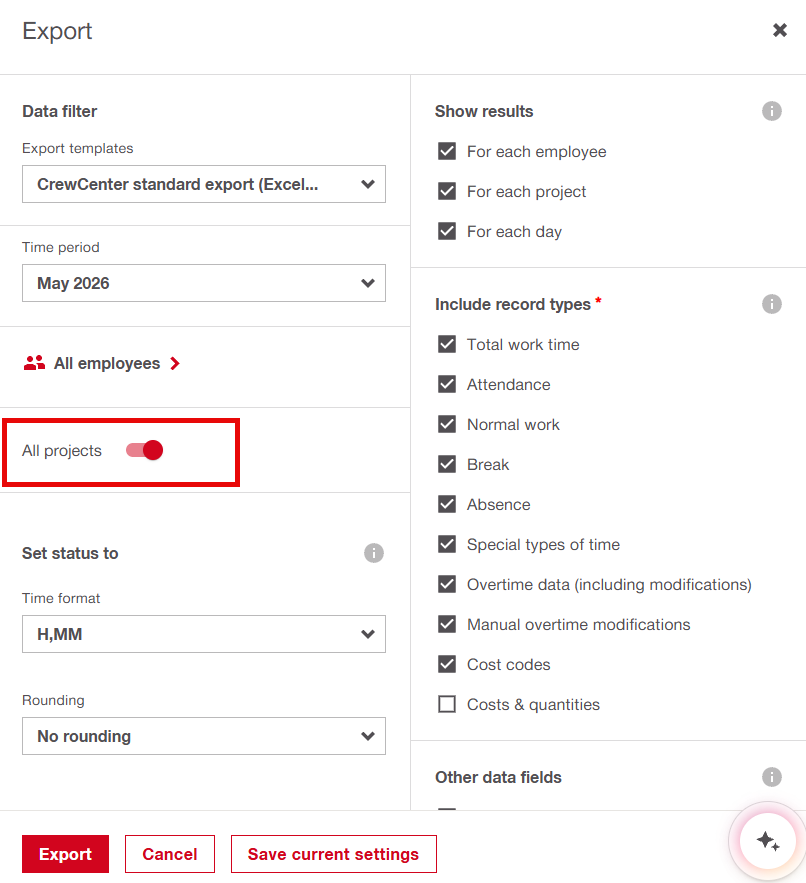Click the Include record types info icon
The width and height of the screenshot is (806, 883).
(x=771, y=304)
